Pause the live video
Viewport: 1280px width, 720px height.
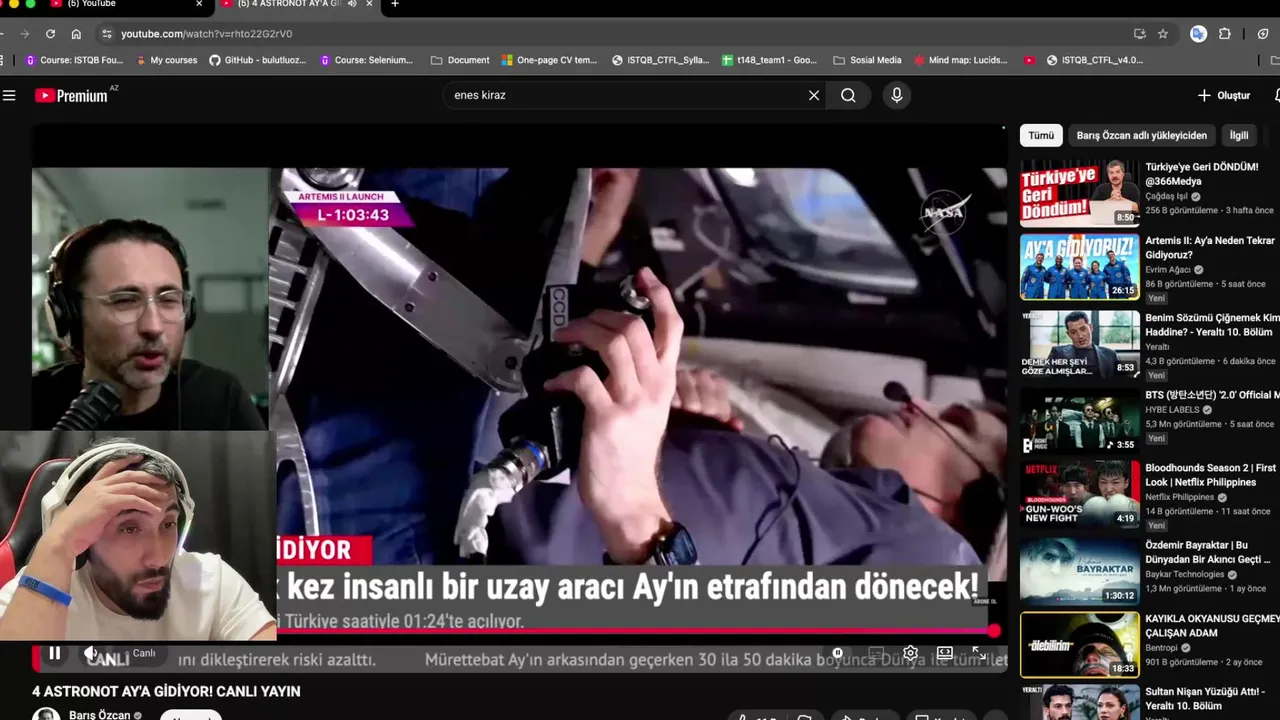click(x=55, y=653)
